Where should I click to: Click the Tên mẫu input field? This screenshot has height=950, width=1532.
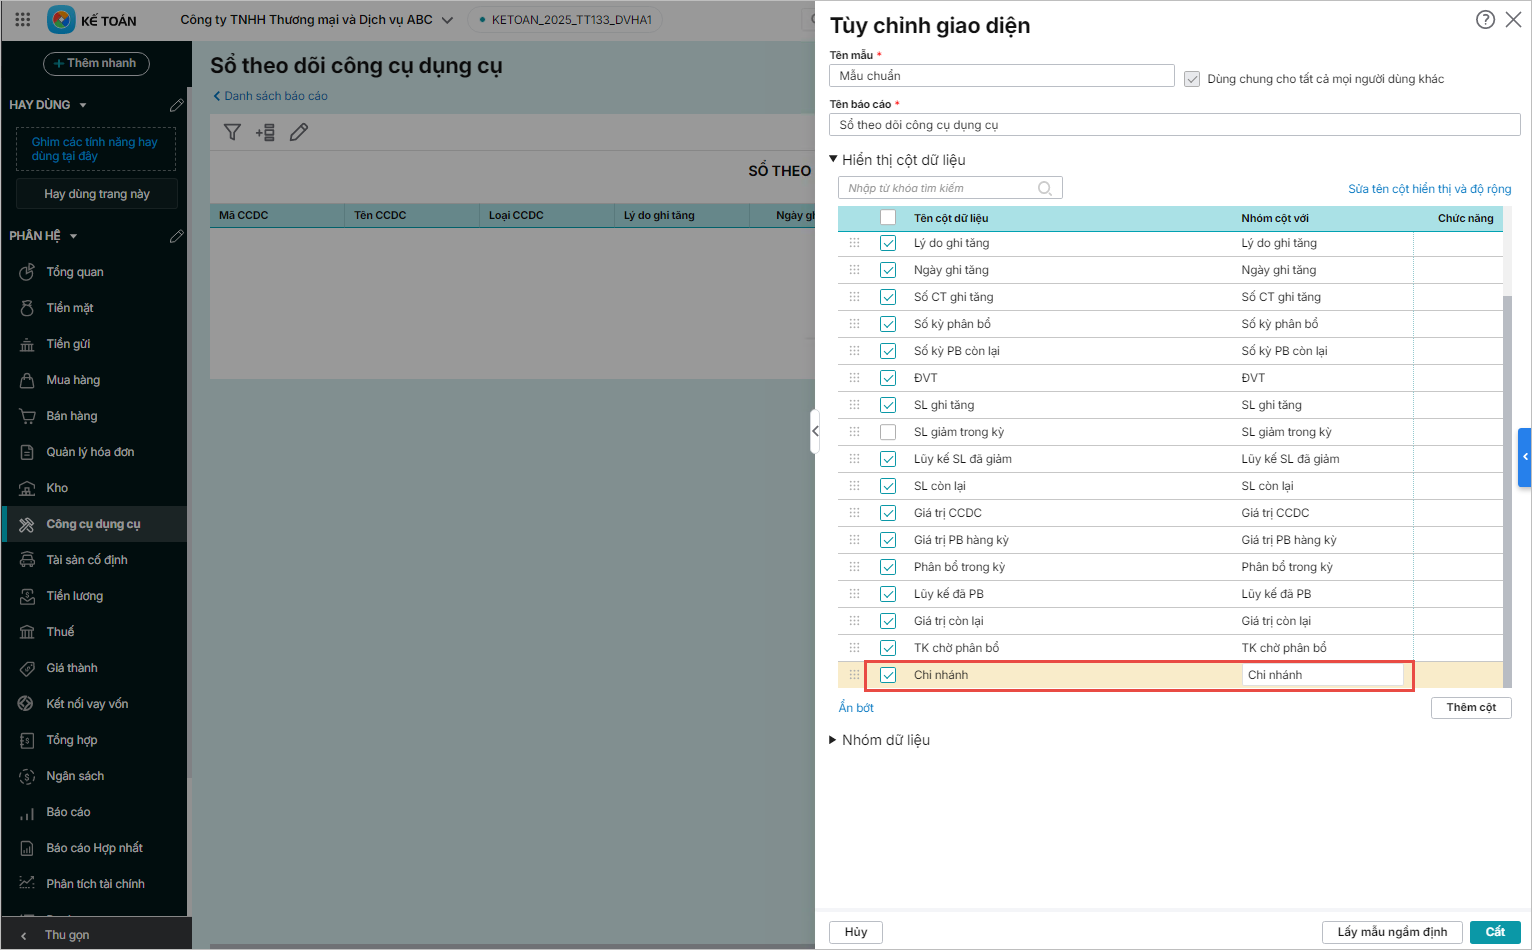point(1002,76)
